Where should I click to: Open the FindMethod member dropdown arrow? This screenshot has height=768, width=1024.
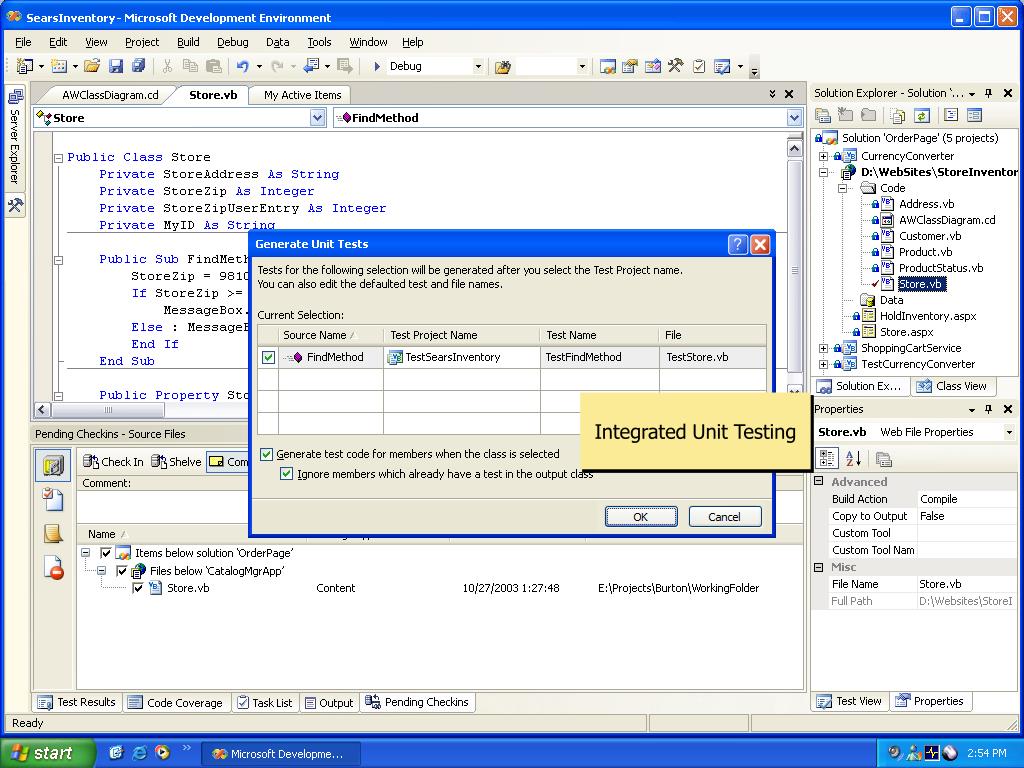tap(794, 118)
